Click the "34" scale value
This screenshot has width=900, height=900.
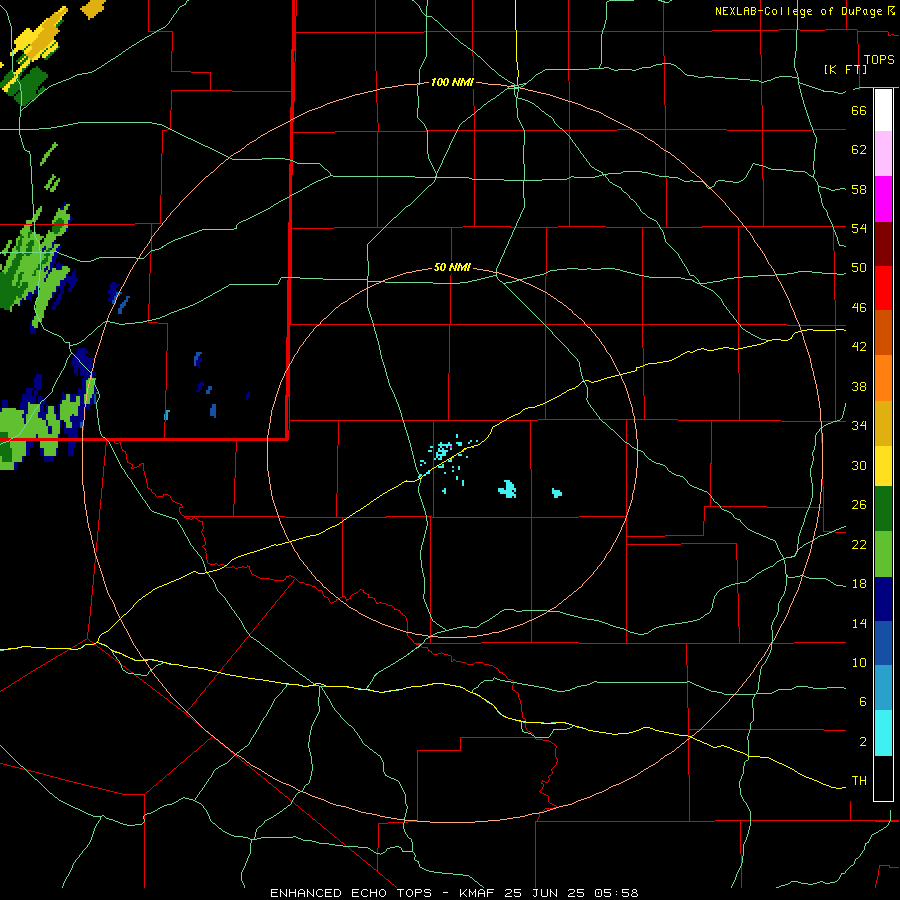[859, 426]
